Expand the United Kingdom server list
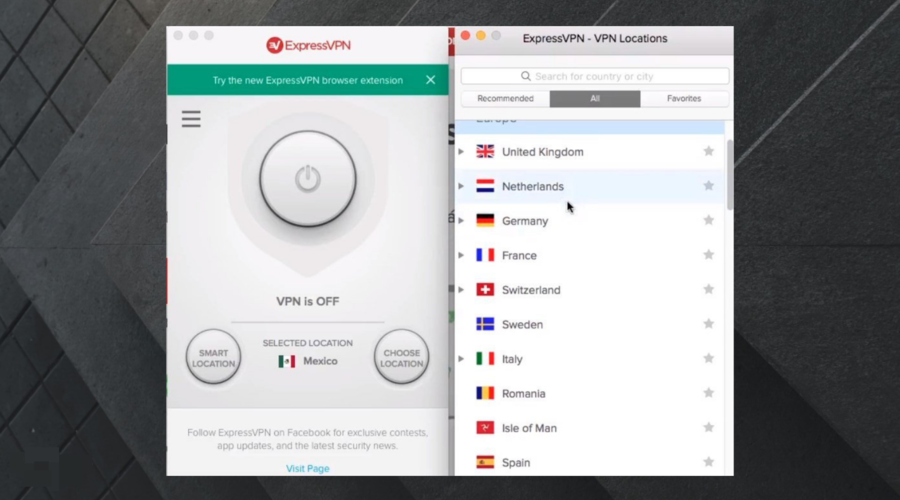 pyautogui.click(x=461, y=152)
